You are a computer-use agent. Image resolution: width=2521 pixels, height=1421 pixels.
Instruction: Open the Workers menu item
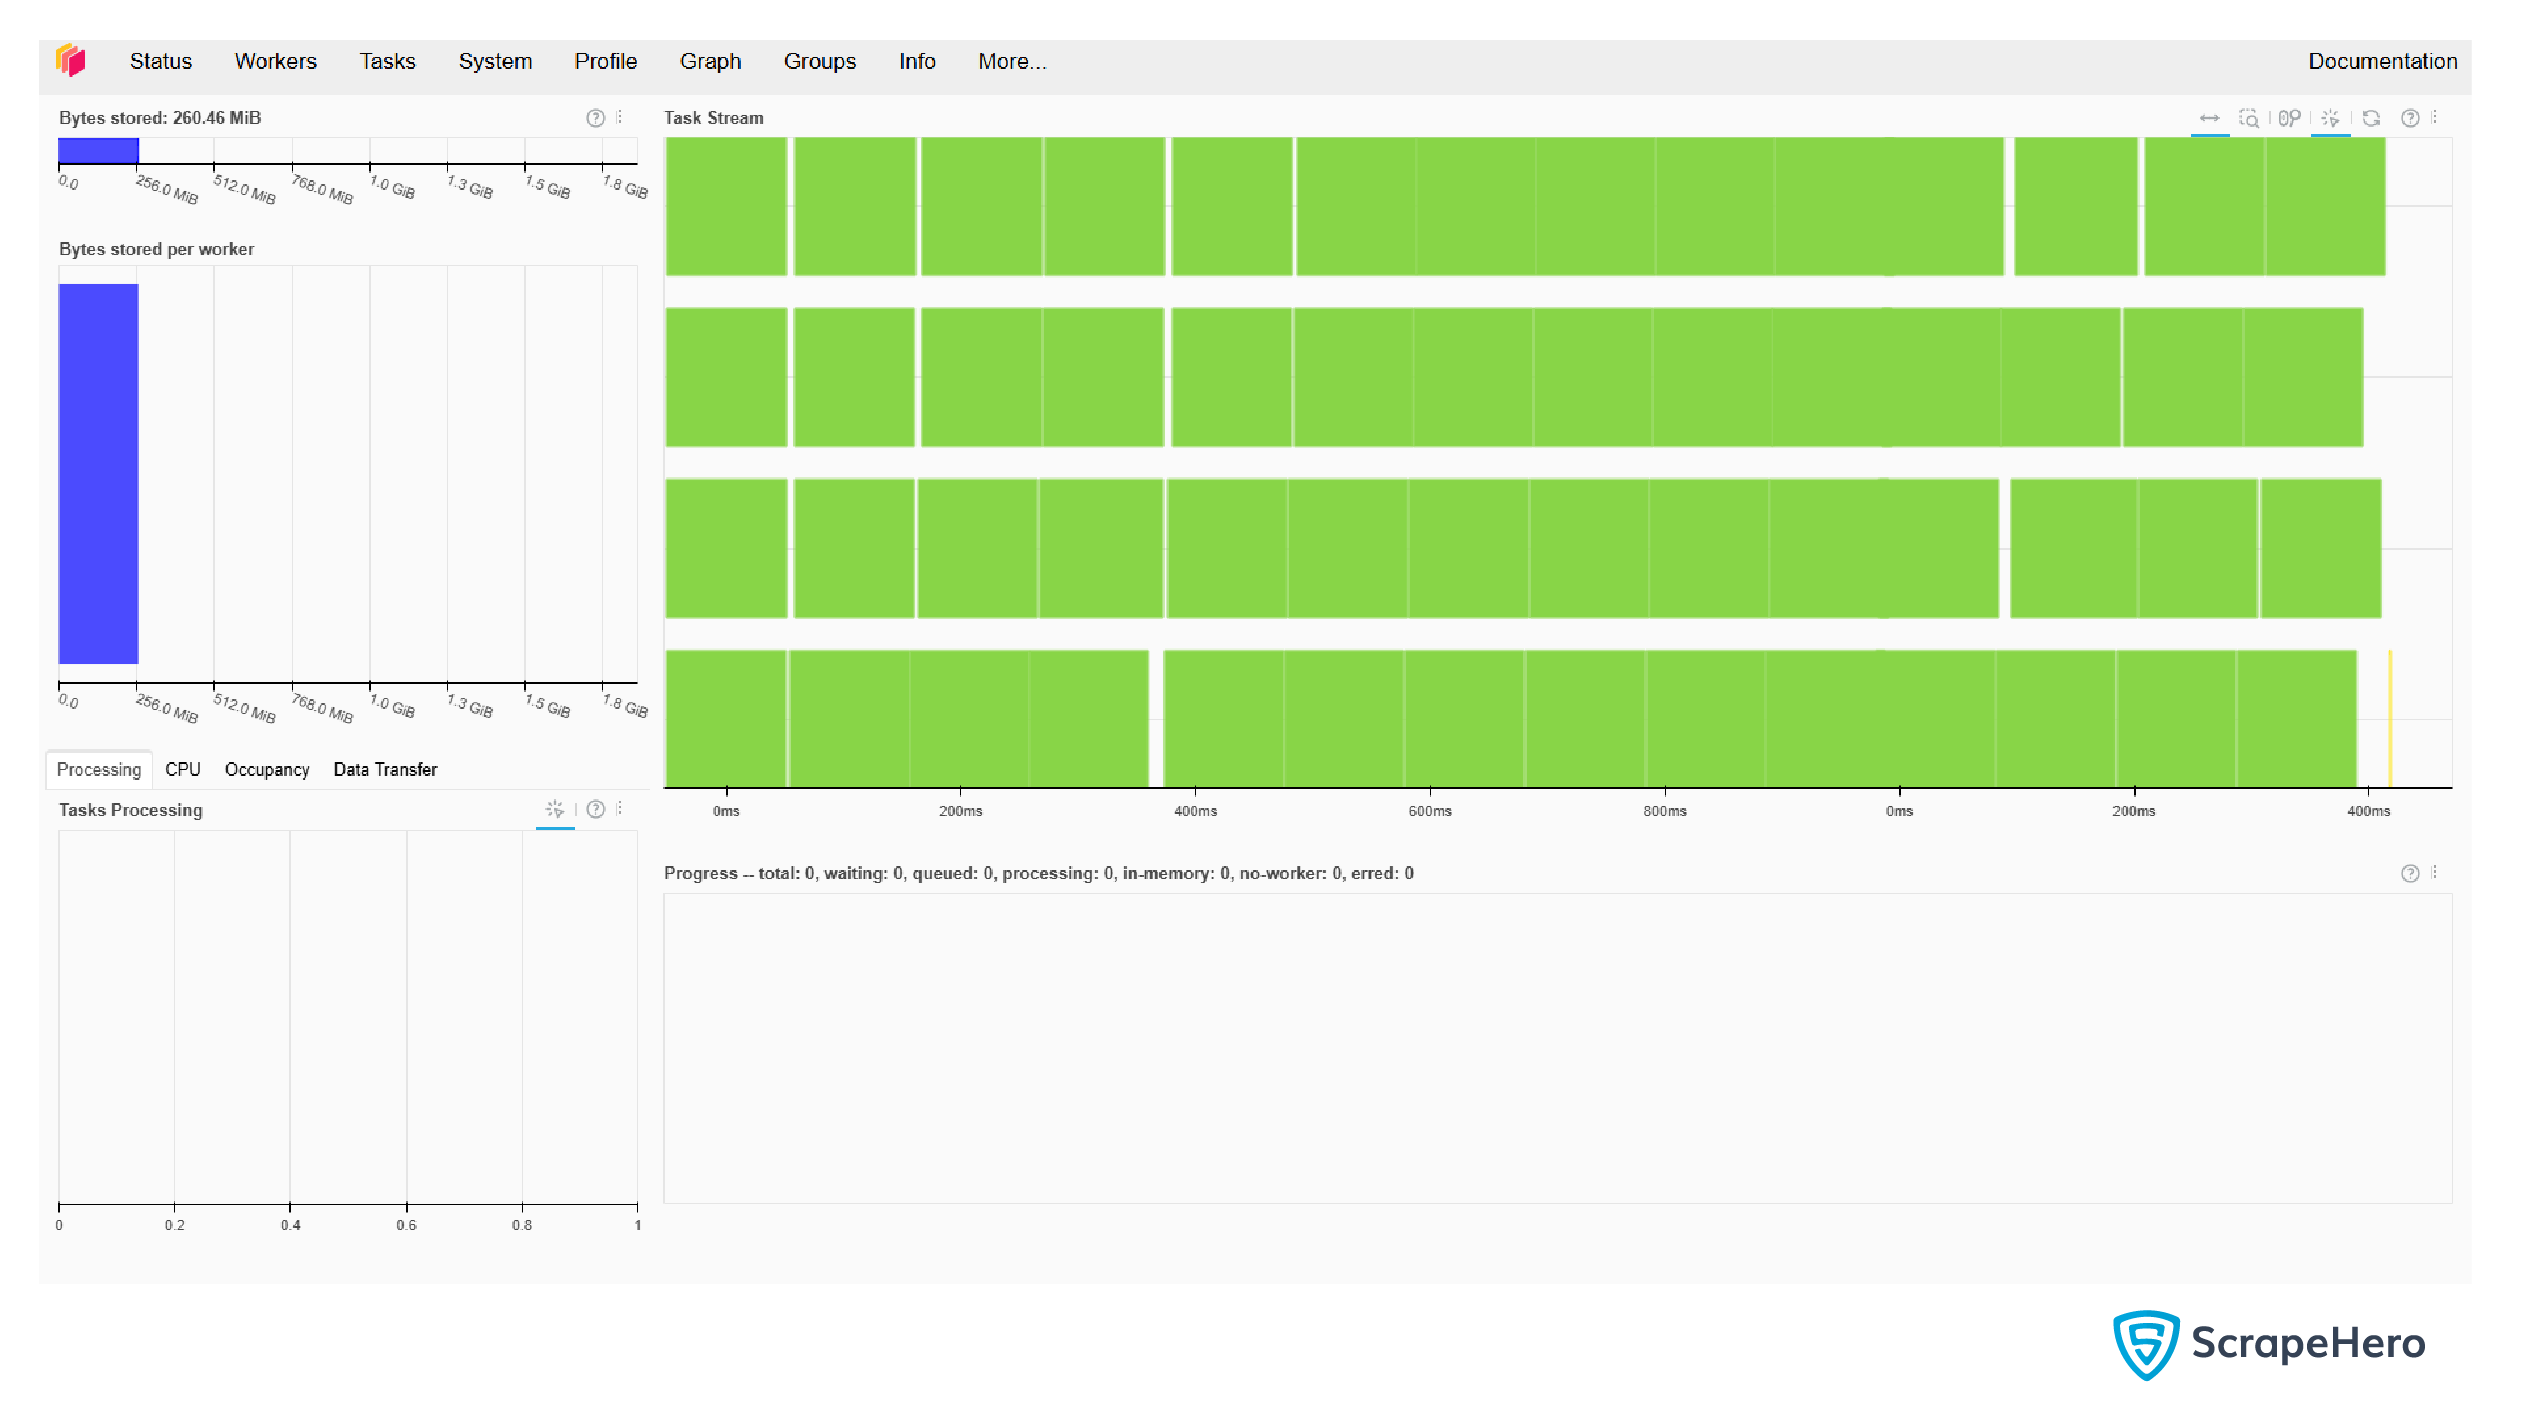(275, 61)
